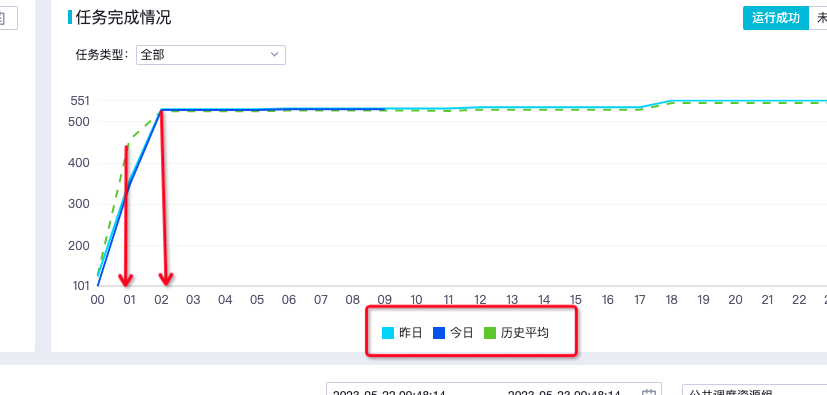Click the 551 value on y-axis
The image size is (827, 395).
pyautogui.click(x=80, y=100)
